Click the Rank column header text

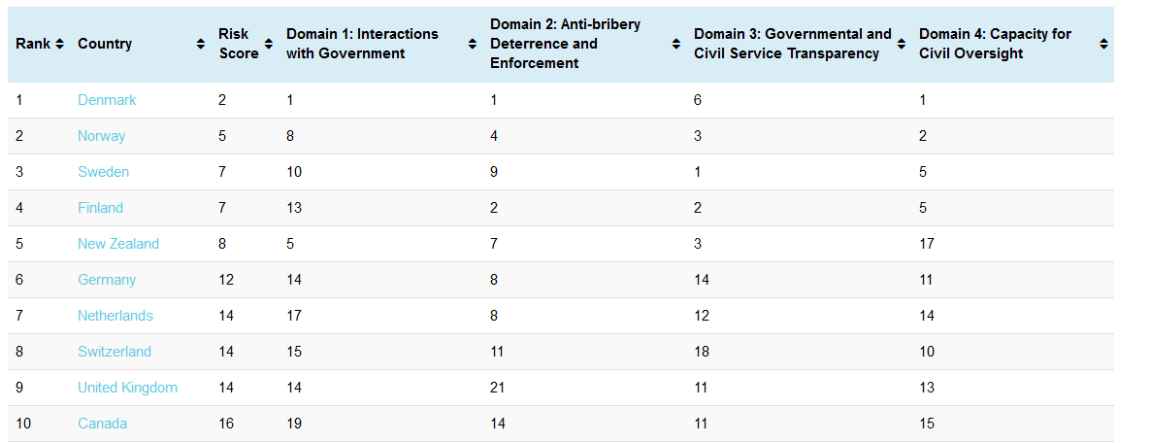33,44
